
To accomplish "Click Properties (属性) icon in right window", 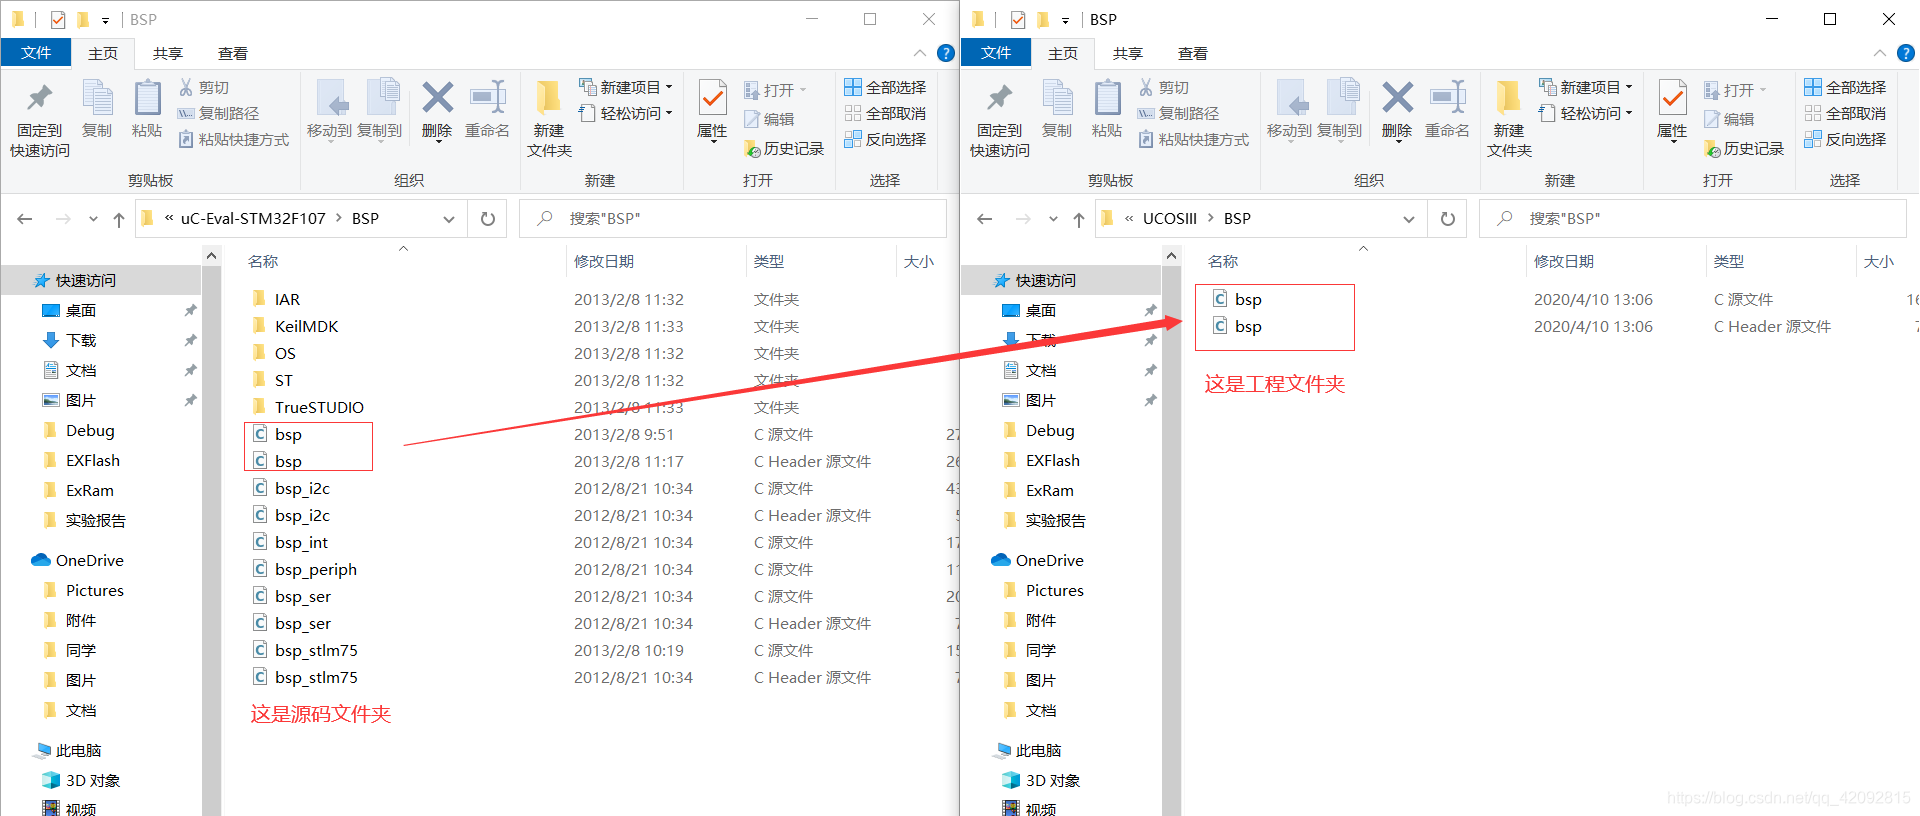I will coord(1672,98).
